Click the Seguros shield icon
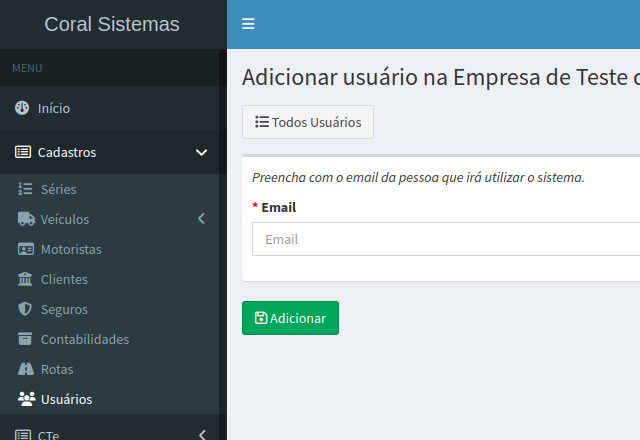 (x=26, y=309)
